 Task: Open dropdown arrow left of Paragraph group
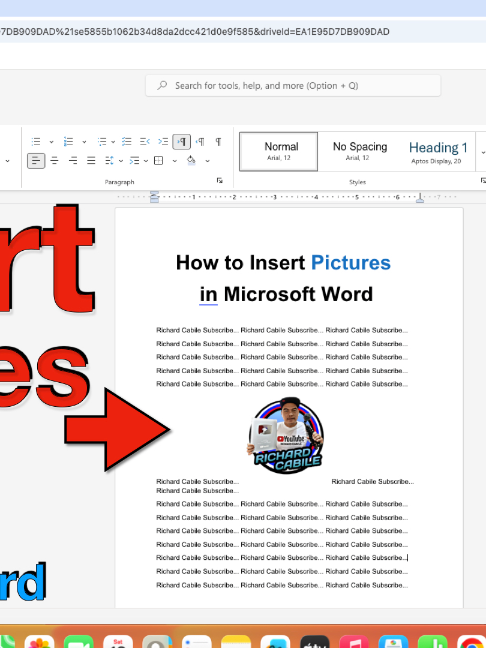(x=7, y=160)
